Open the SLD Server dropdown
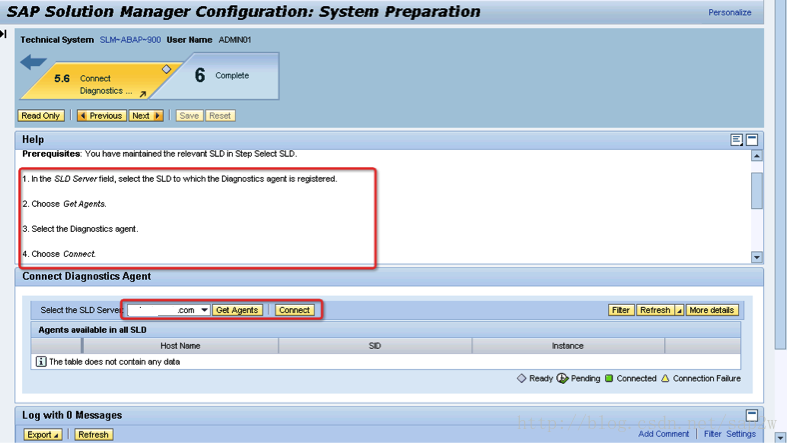Viewport: 788px width, 443px height. point(204,310)
